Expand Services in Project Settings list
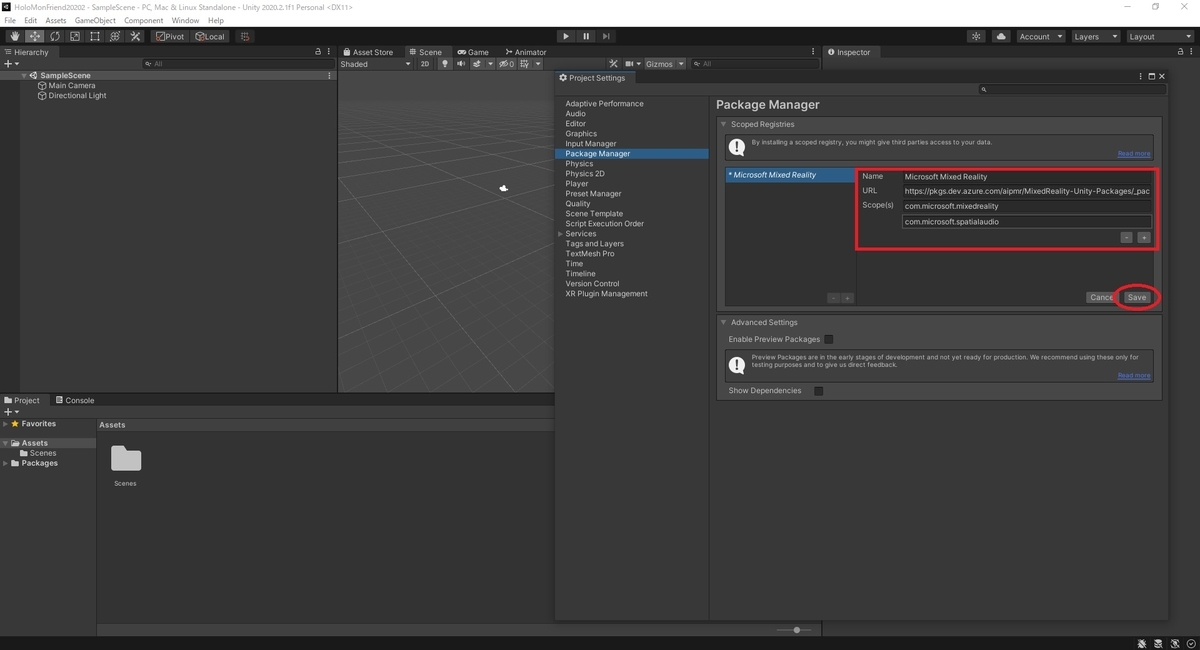Viewport: 1200px width, 650px height. pos(561,234)
